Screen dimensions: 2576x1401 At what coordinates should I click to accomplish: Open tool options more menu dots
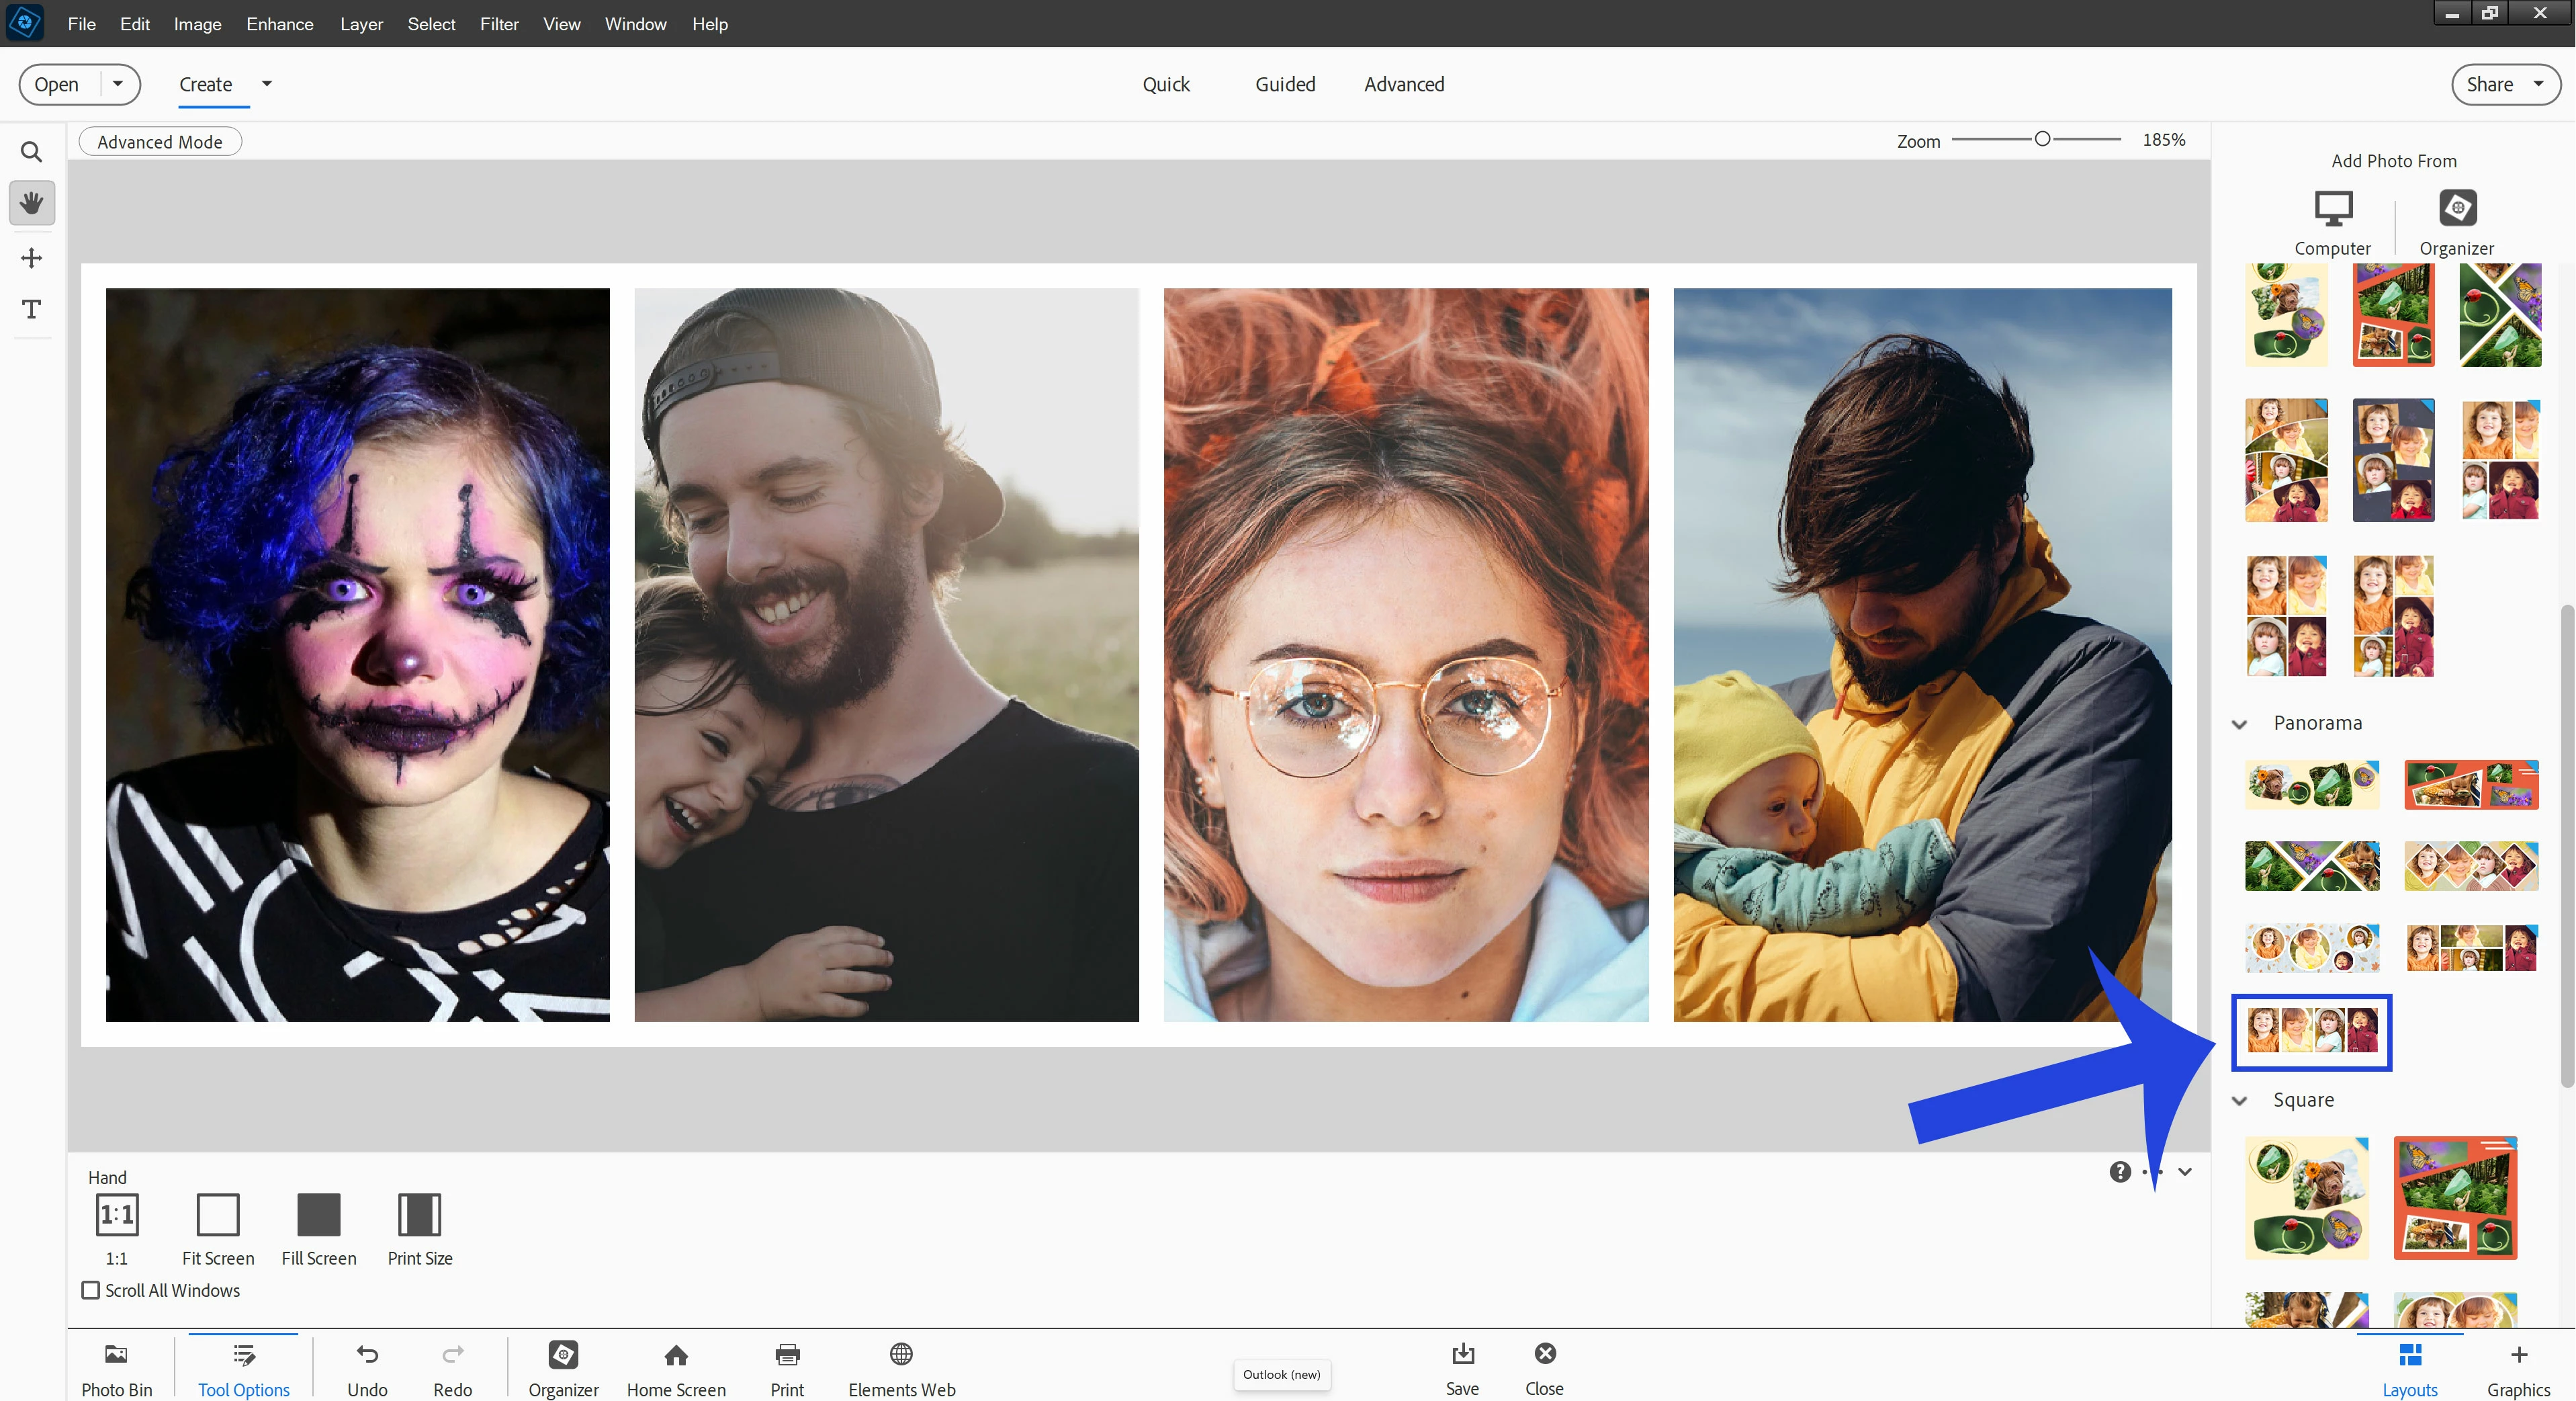(x=2152, y=1171)
